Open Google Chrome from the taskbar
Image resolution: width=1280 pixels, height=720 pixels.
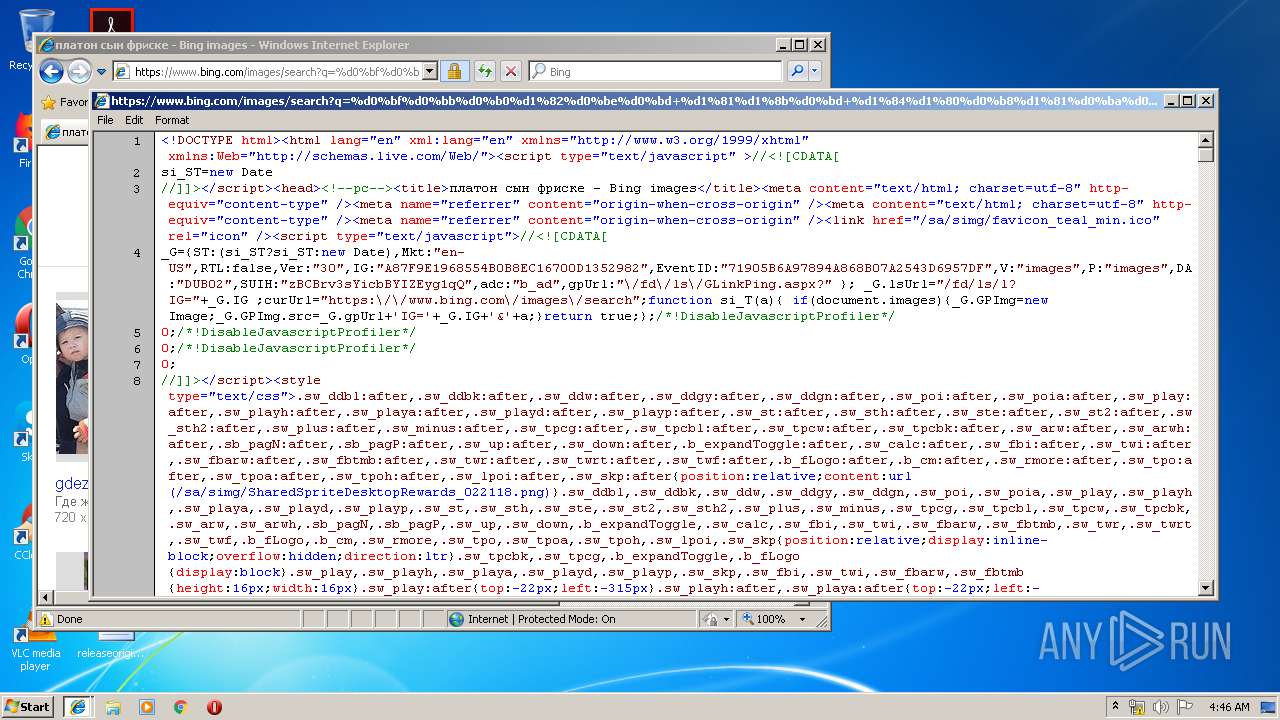(181, 706)
